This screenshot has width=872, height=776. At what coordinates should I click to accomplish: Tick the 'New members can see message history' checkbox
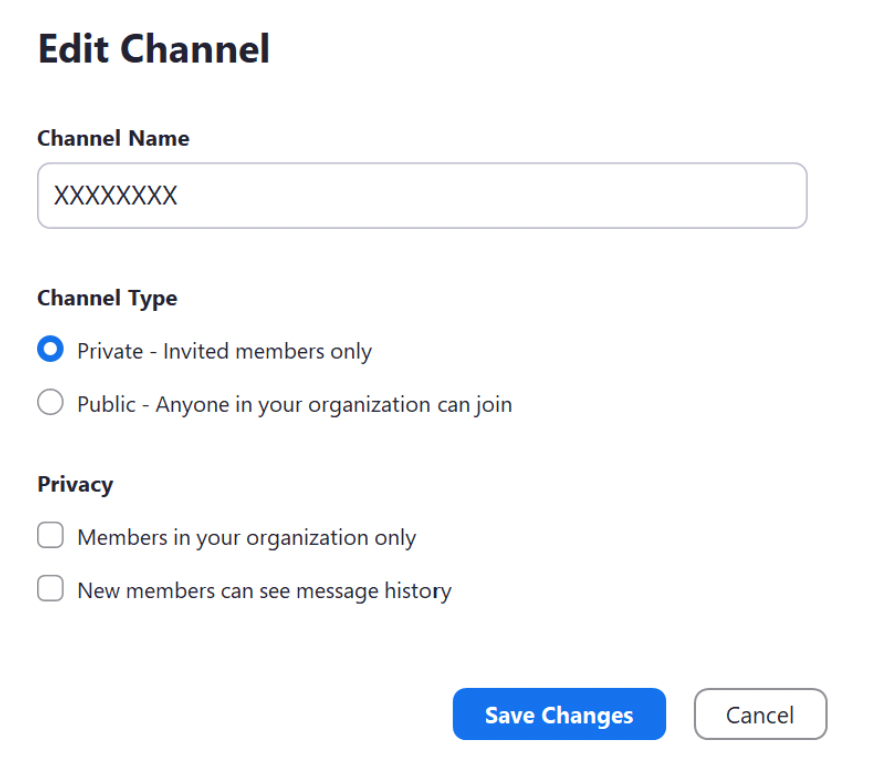tap(50, 589)
